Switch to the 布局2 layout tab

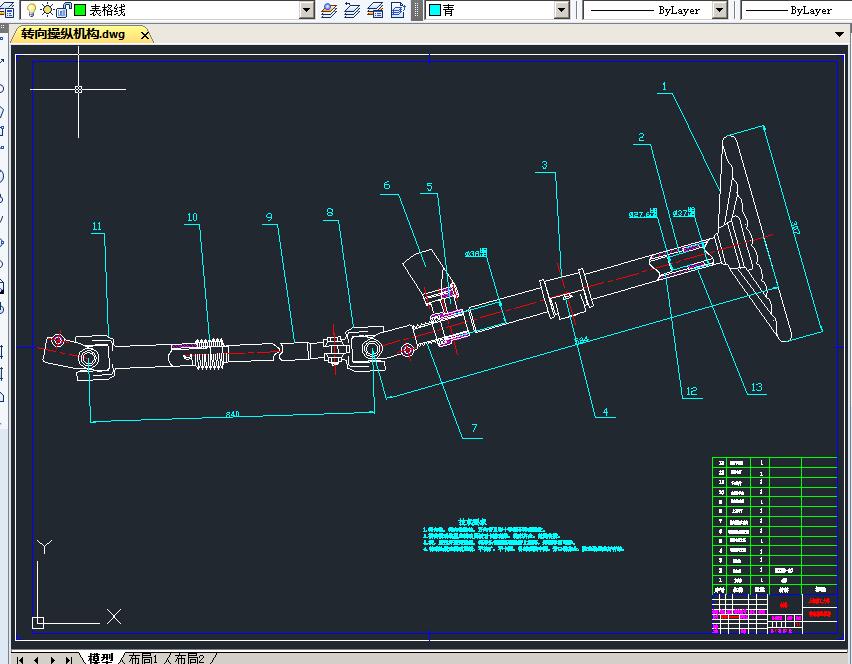tap(189, 658)
